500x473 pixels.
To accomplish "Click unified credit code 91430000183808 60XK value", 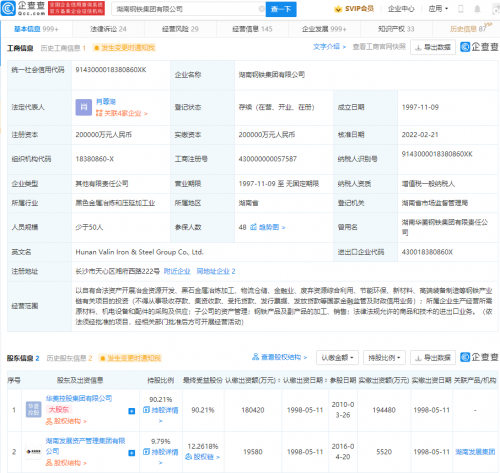I will click(x=111, y=69).
